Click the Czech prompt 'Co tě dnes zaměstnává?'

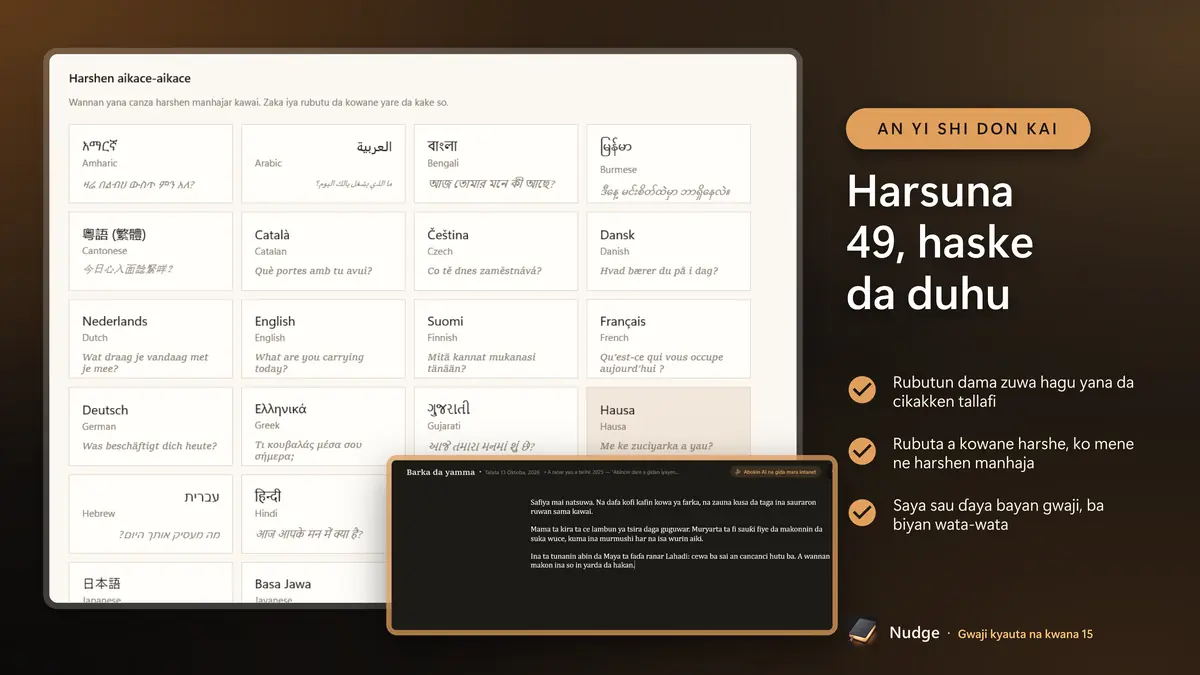click(484, 271)
